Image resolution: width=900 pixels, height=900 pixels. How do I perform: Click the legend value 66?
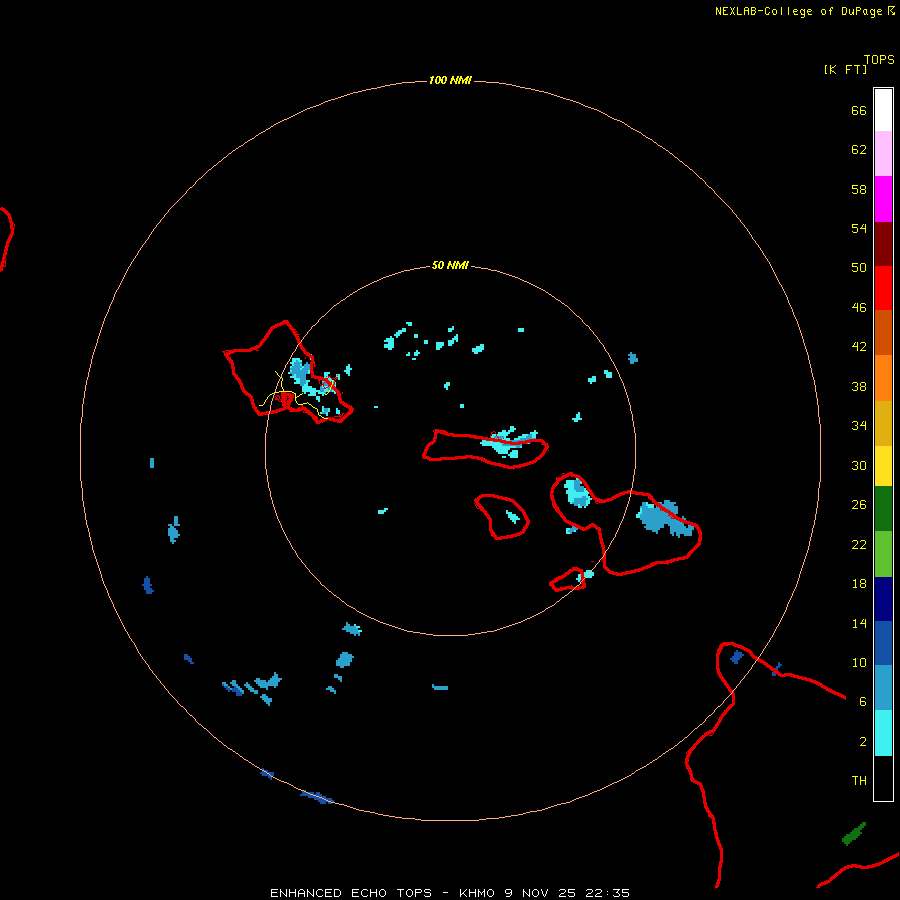pyautogui.click(x=859, y=110)
